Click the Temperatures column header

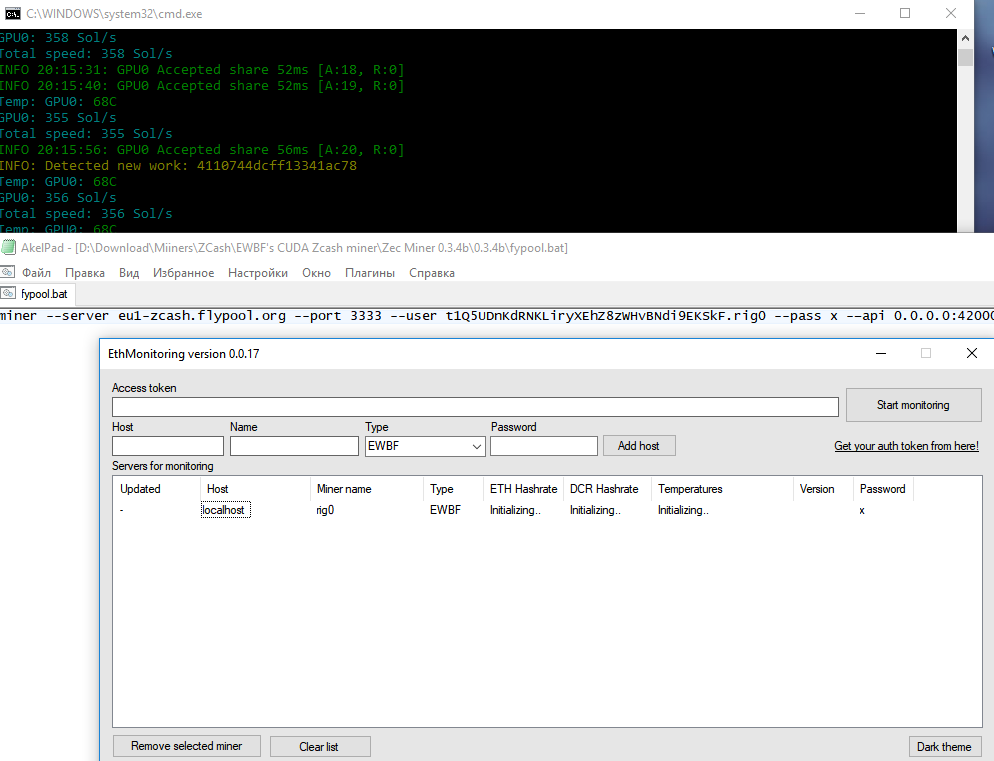(722, 489)
